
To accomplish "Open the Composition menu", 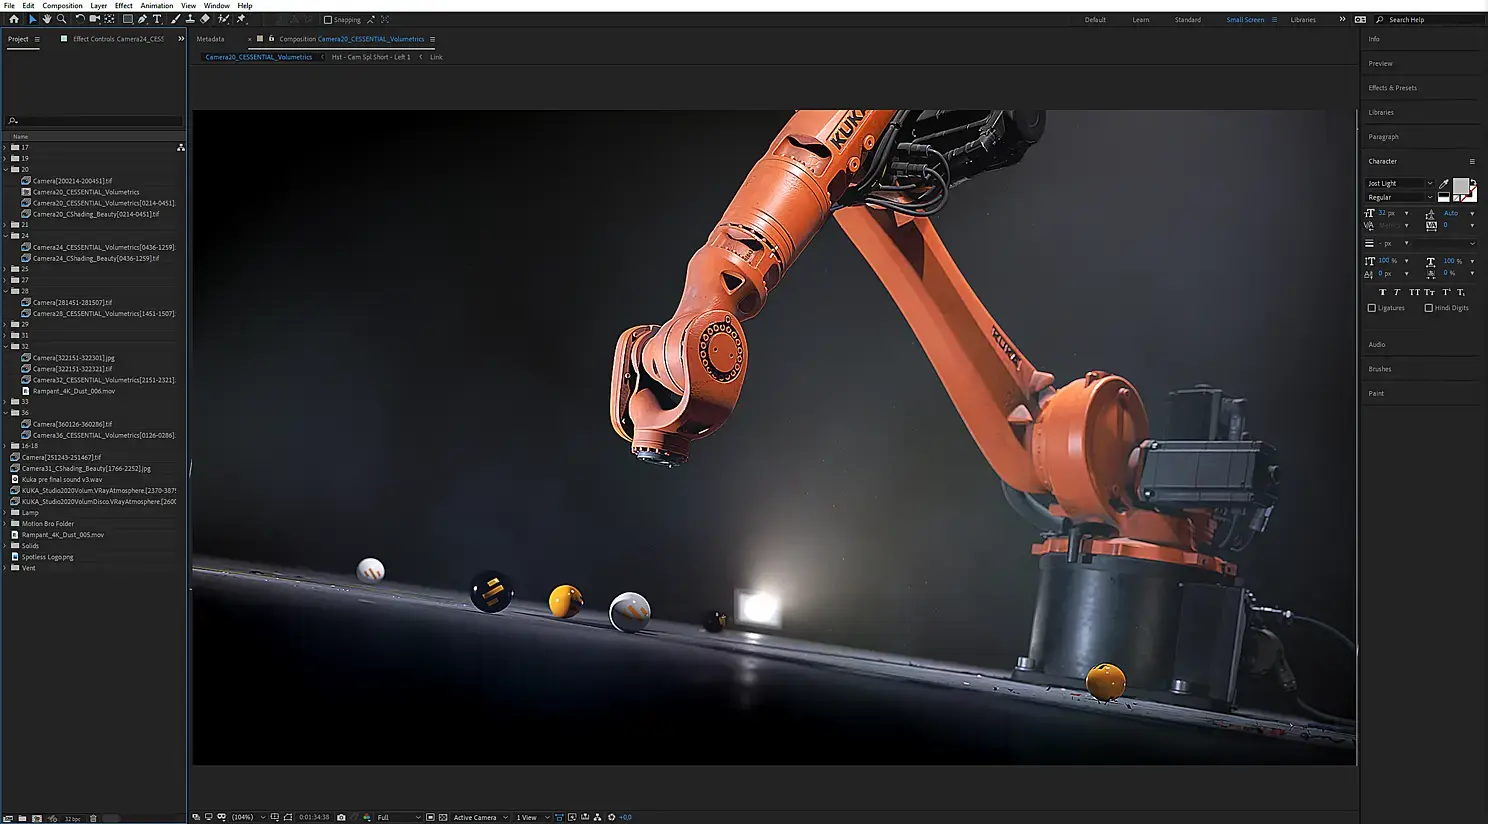I will (62, 6).
